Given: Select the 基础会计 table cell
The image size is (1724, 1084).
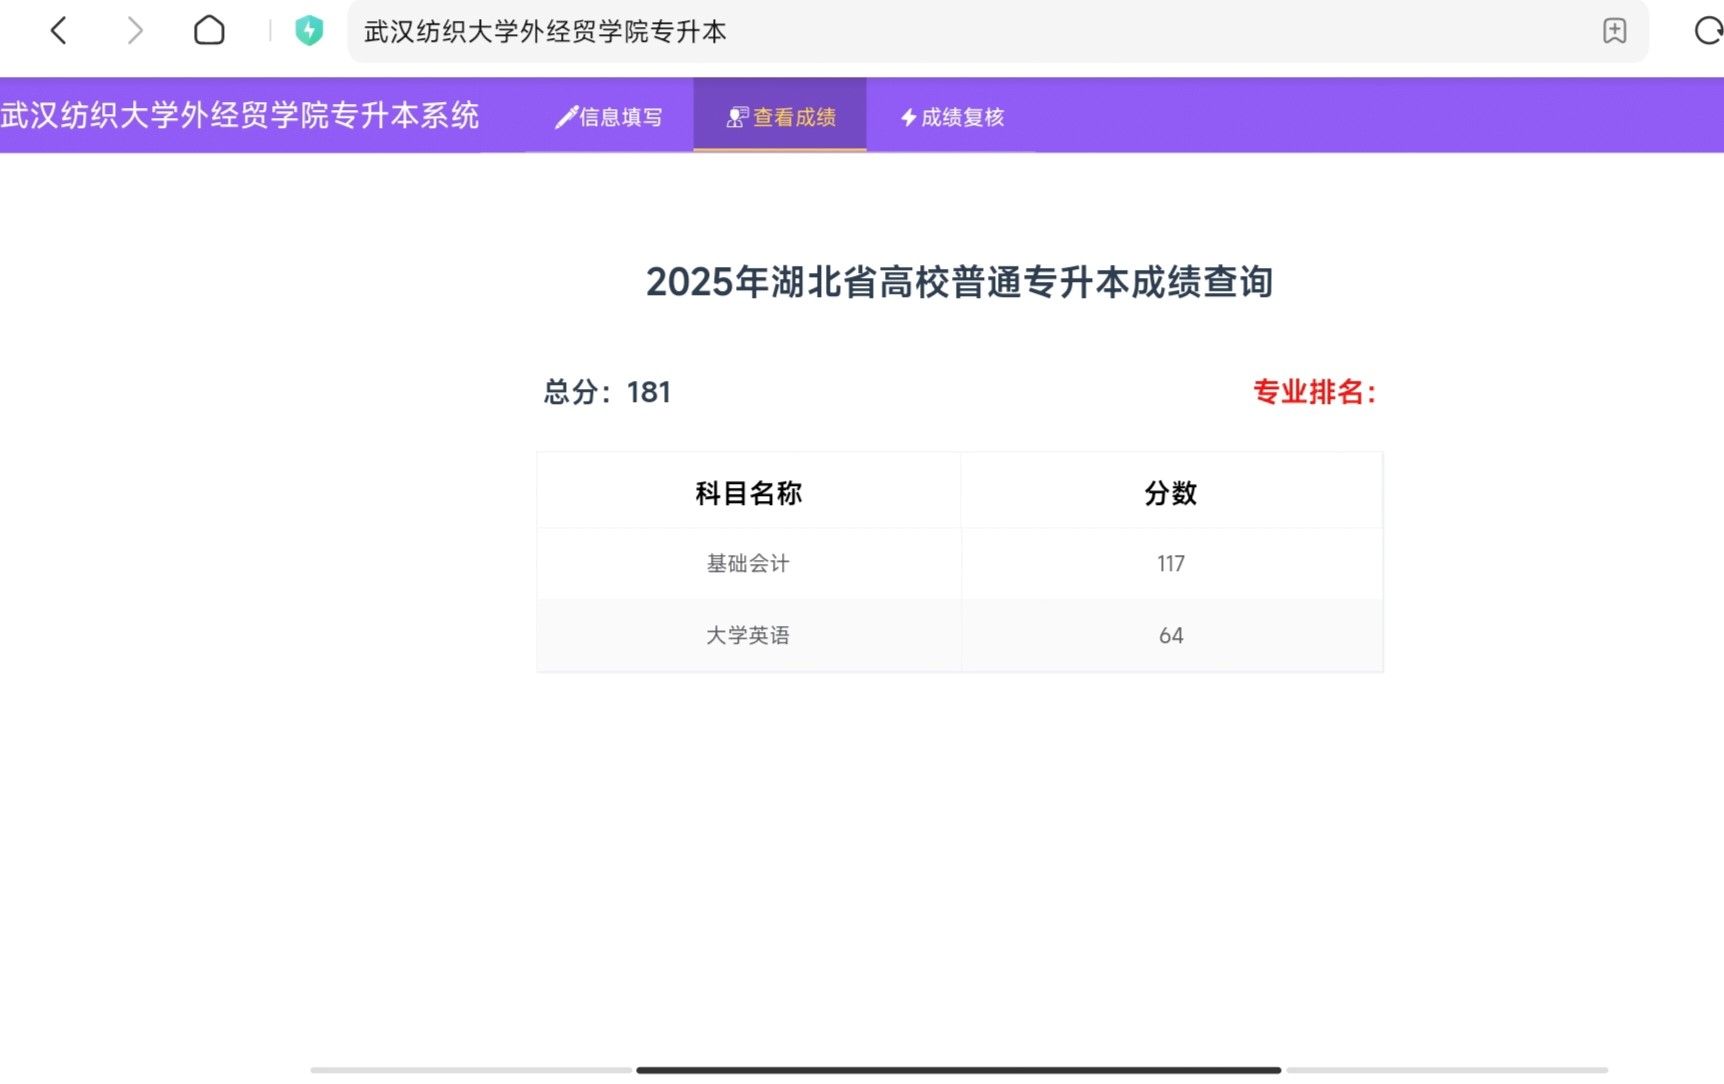Looking at the screenshot, I should [748, 564].
